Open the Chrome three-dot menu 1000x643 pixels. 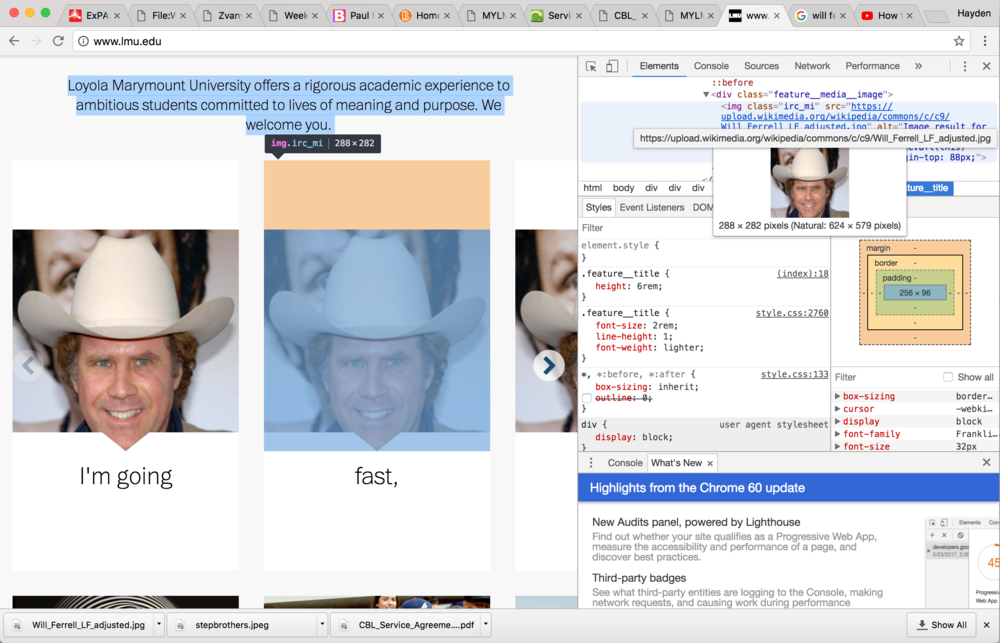985,41
